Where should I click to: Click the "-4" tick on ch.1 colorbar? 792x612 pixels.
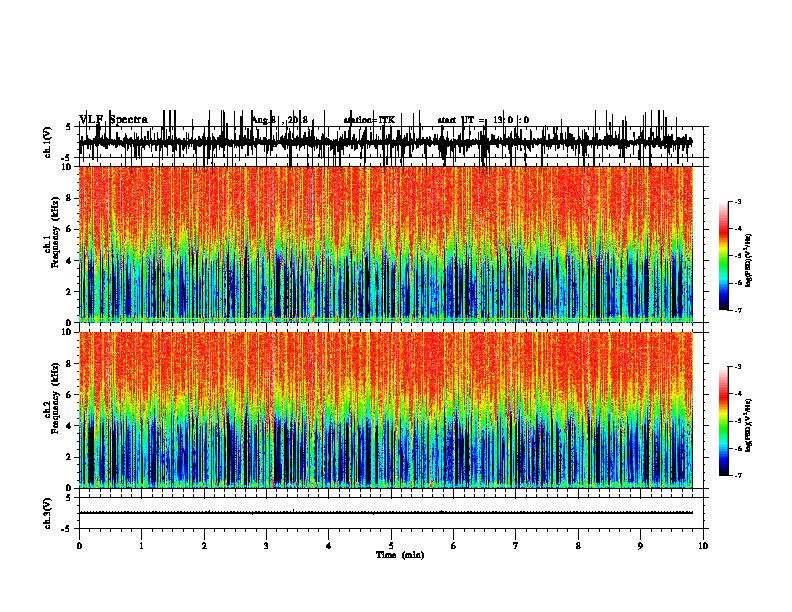[738, 229]
